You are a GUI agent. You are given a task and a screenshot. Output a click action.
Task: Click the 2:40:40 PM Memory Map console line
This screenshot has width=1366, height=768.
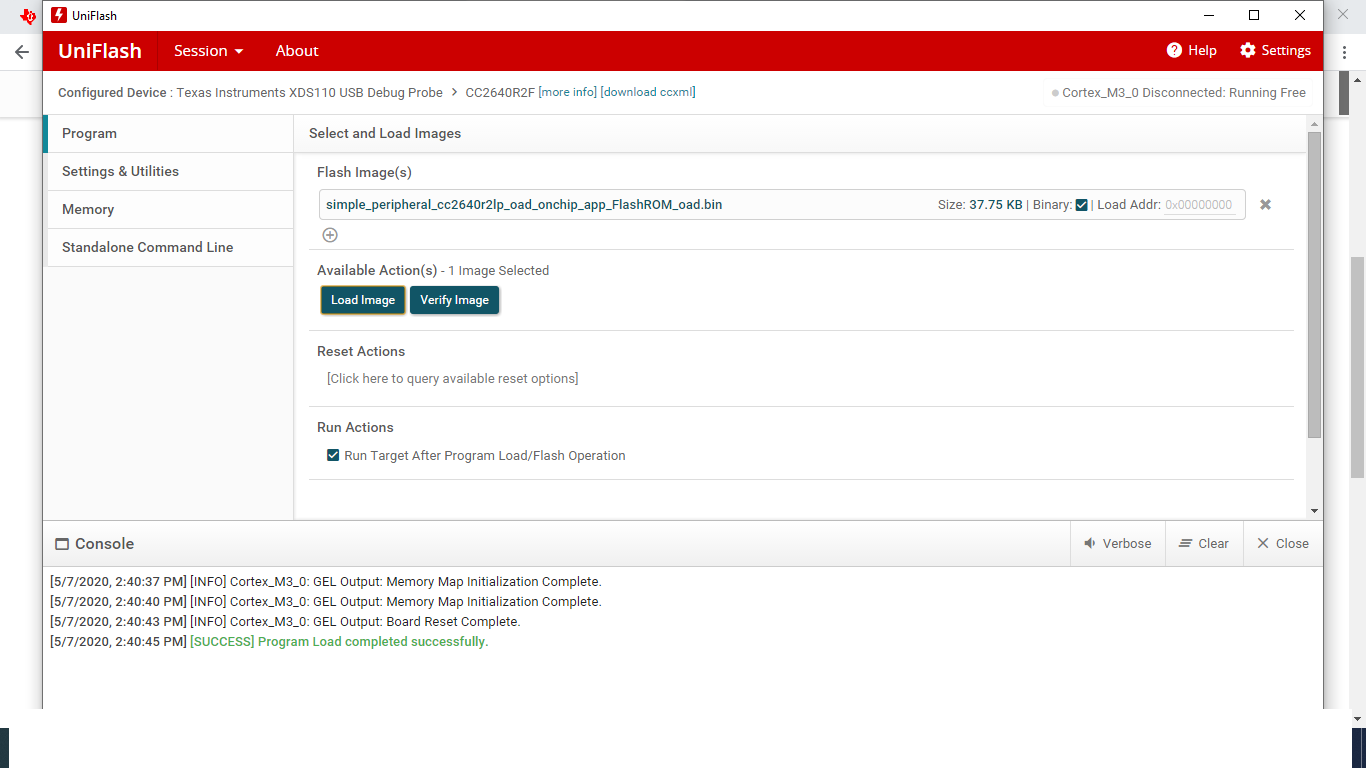click(326, 602)
